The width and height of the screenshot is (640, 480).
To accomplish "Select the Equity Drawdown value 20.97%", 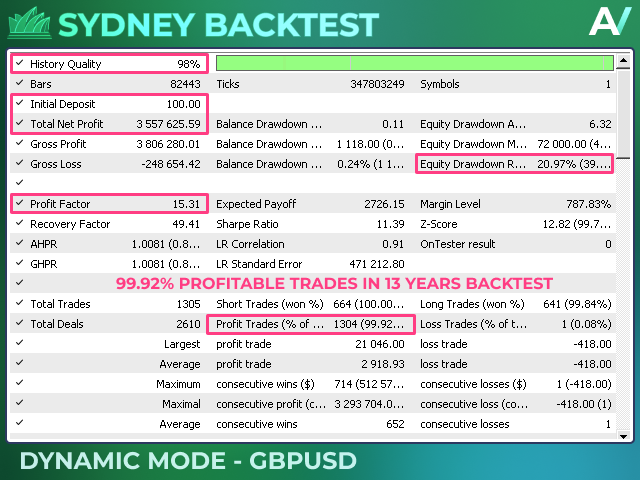I will click(574, 164).
